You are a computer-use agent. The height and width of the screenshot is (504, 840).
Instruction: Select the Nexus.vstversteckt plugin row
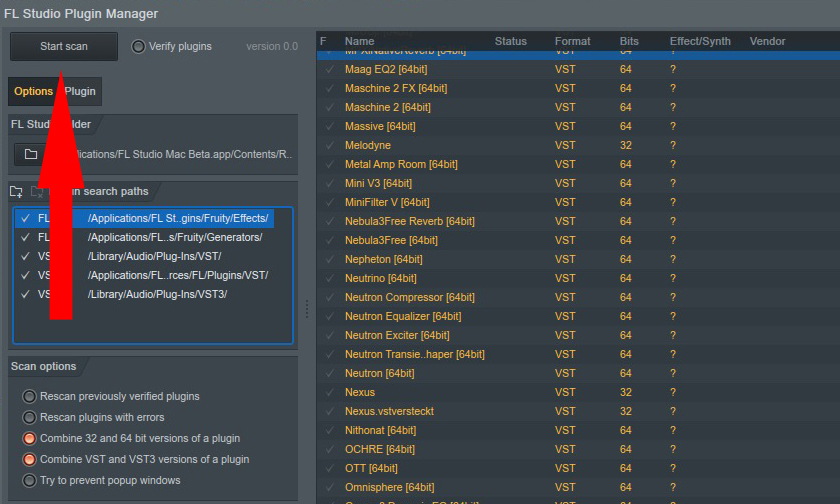tap(578, 411)
